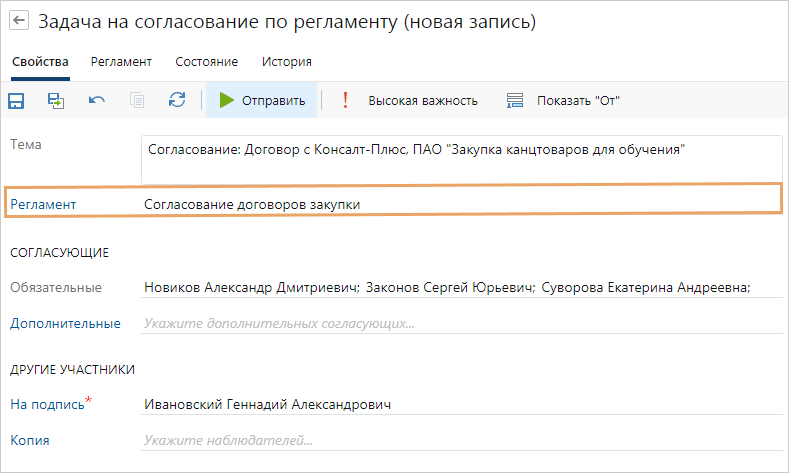Click into the Тема text field
Image resolution: width=789 pixels, height=473 pixels.
pyautogui.click(x=461, y=159)
